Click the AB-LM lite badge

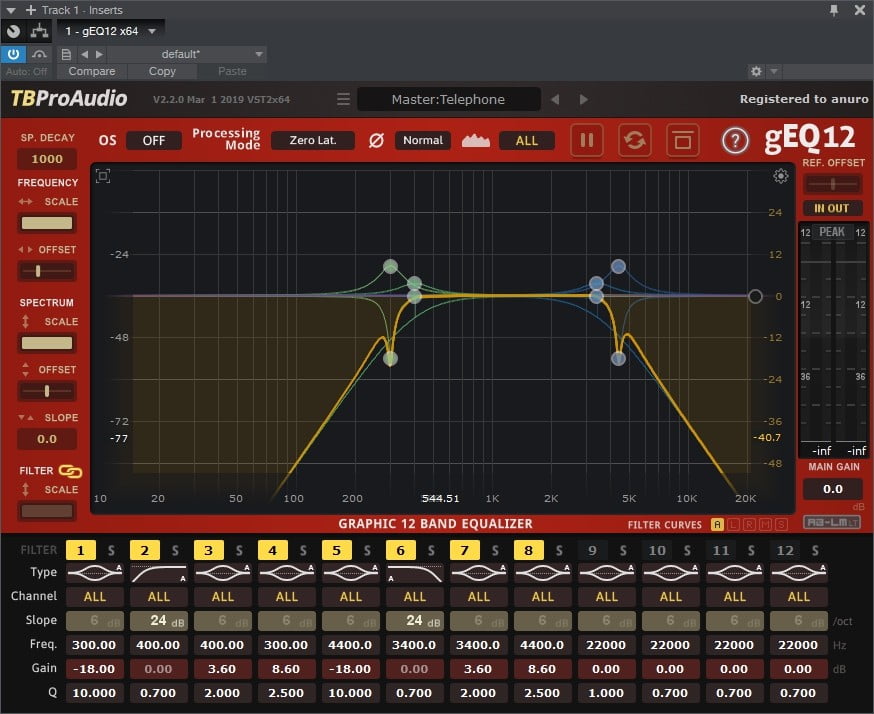coord(832,522)
